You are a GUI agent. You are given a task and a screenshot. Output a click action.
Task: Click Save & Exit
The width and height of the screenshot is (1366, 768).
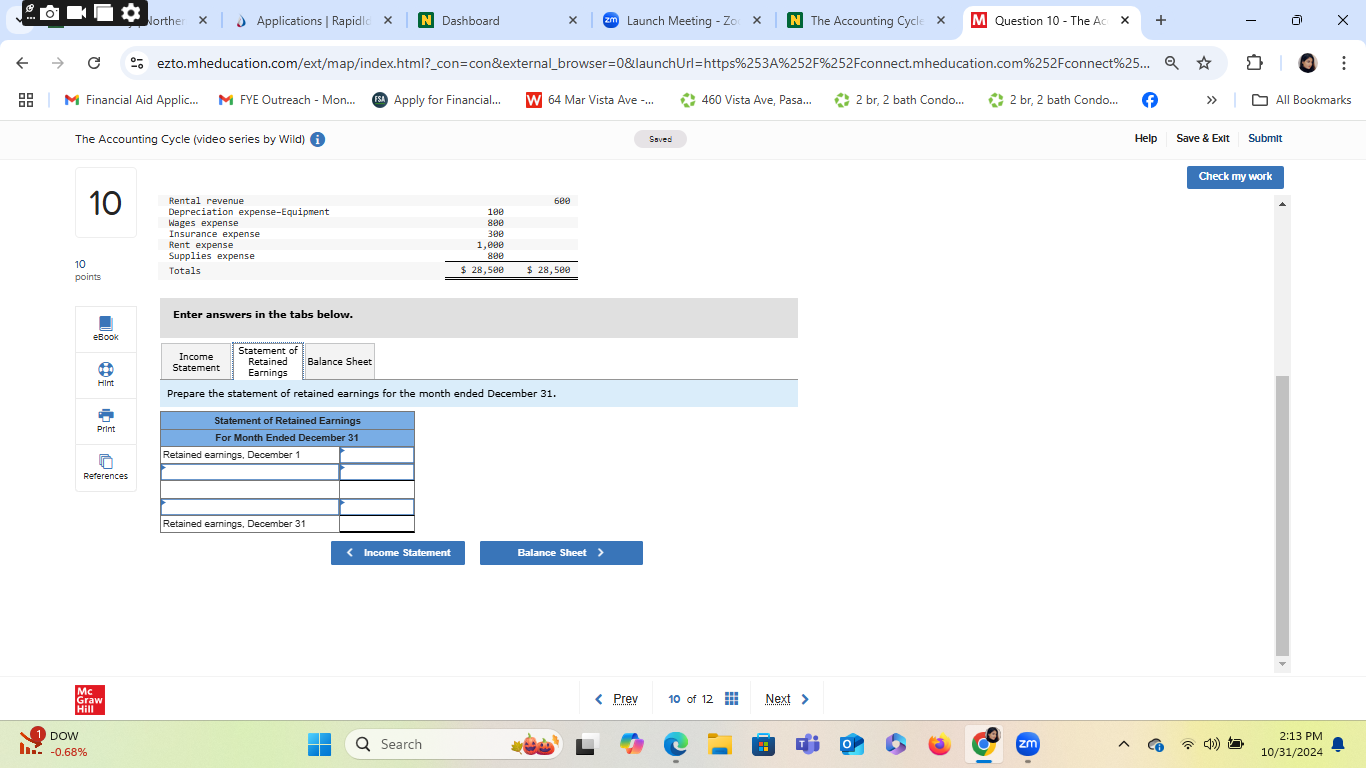click(1202, 138)
